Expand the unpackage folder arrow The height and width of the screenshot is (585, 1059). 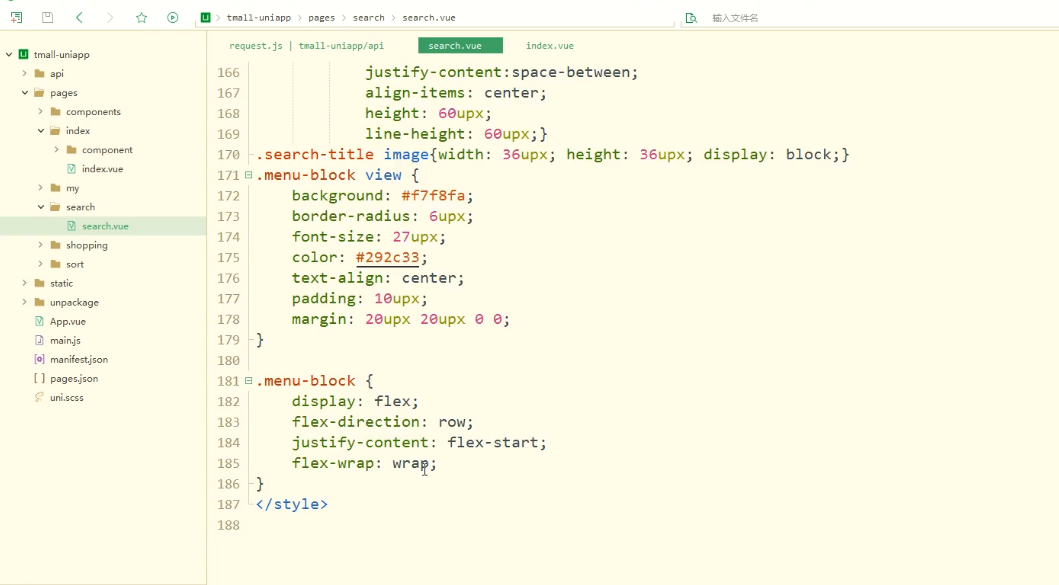point(24,302)
